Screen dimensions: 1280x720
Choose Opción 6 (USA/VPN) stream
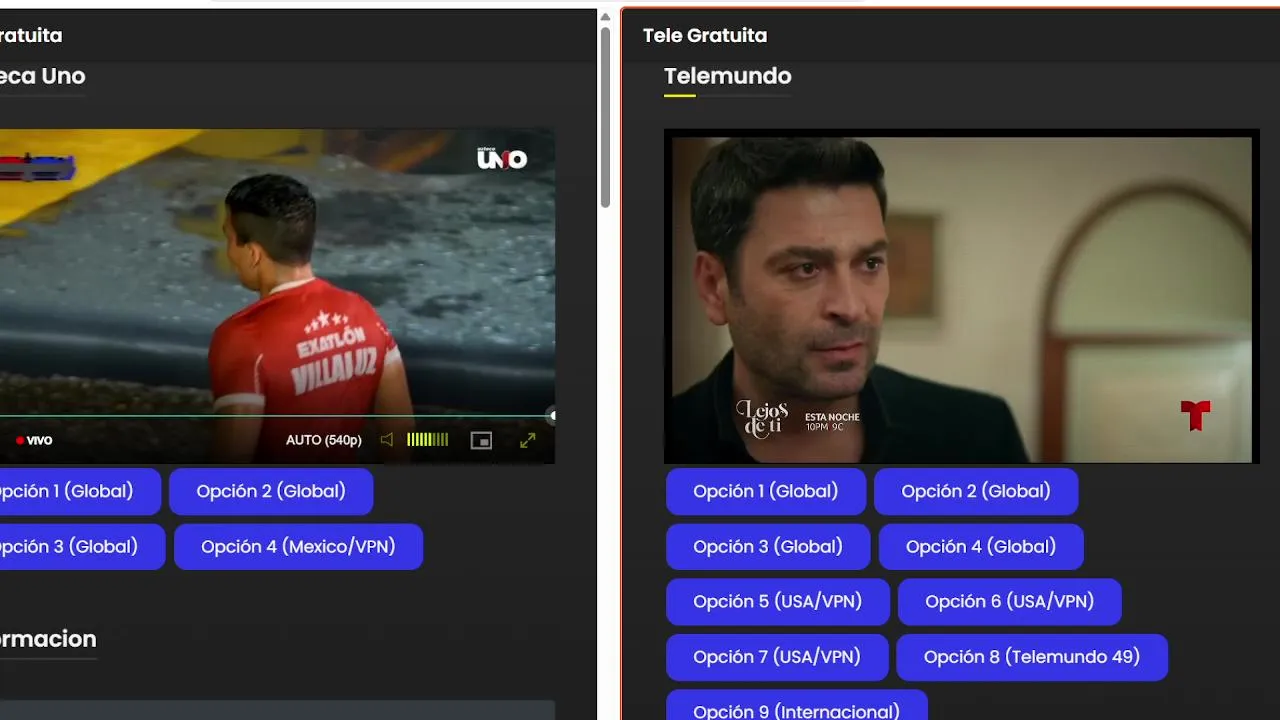(1009, 601)
